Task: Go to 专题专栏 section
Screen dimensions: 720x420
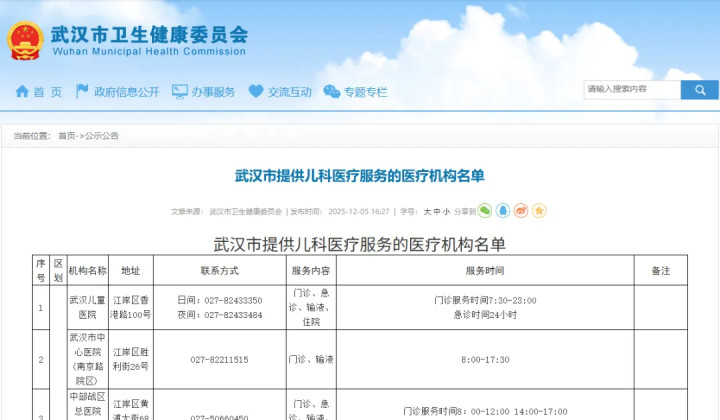Action: coord(365,92)
